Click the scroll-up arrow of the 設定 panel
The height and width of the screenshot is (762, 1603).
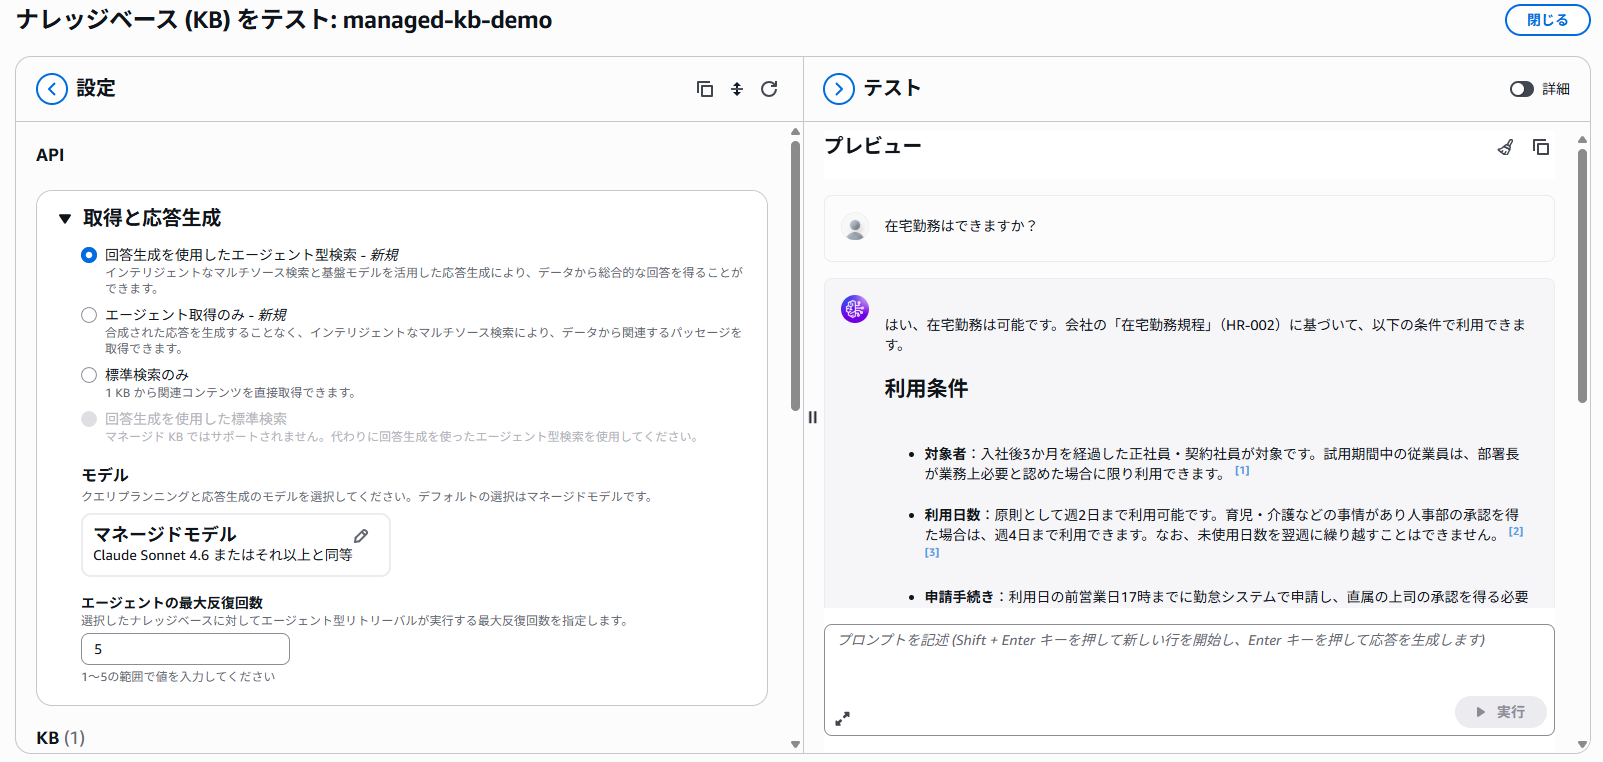point(795,131)
